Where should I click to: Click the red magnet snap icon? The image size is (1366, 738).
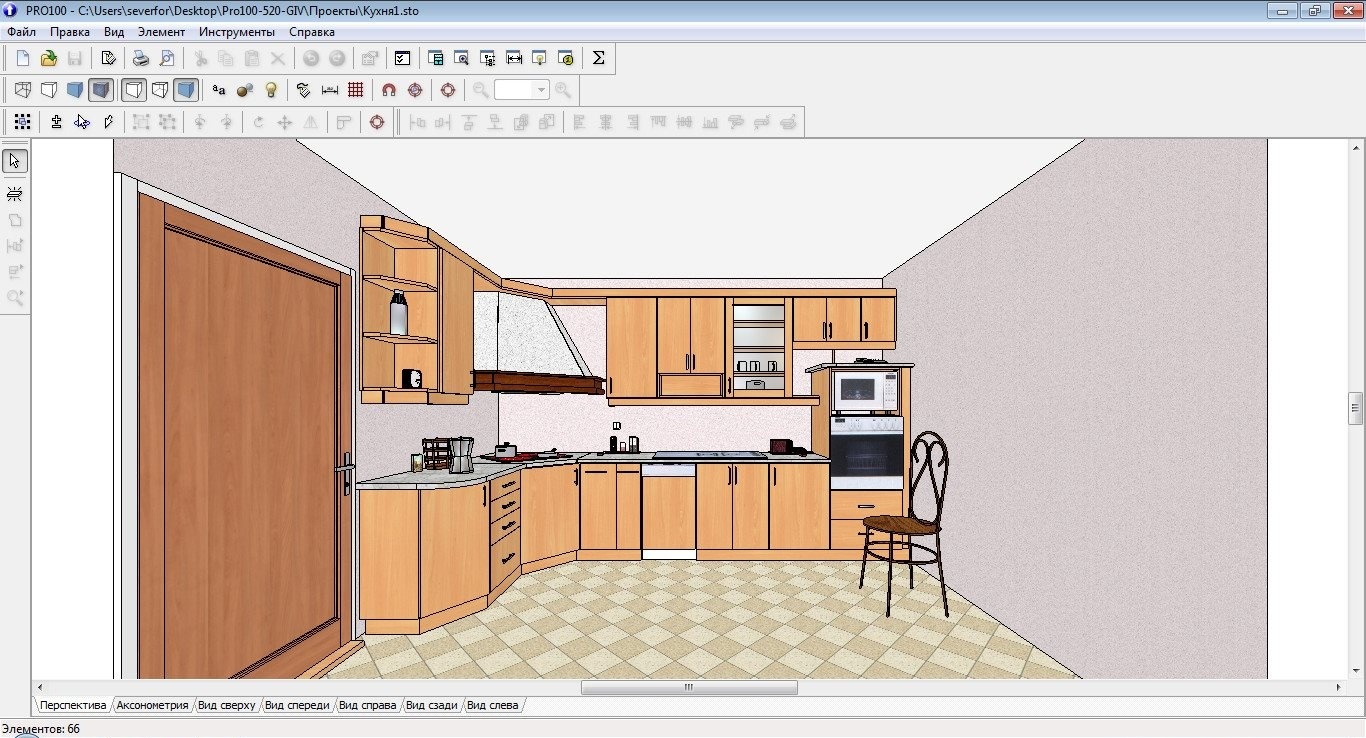coord(389,90)
